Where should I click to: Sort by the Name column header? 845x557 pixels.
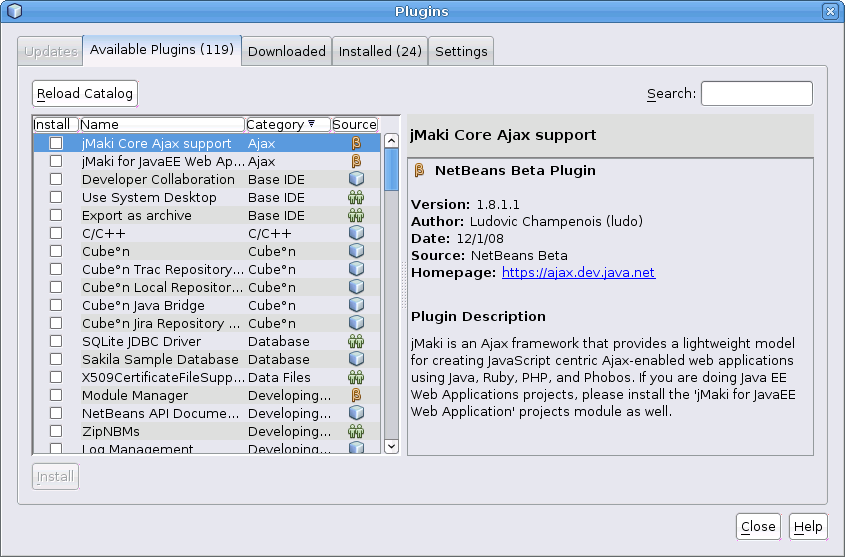point(162,124)
